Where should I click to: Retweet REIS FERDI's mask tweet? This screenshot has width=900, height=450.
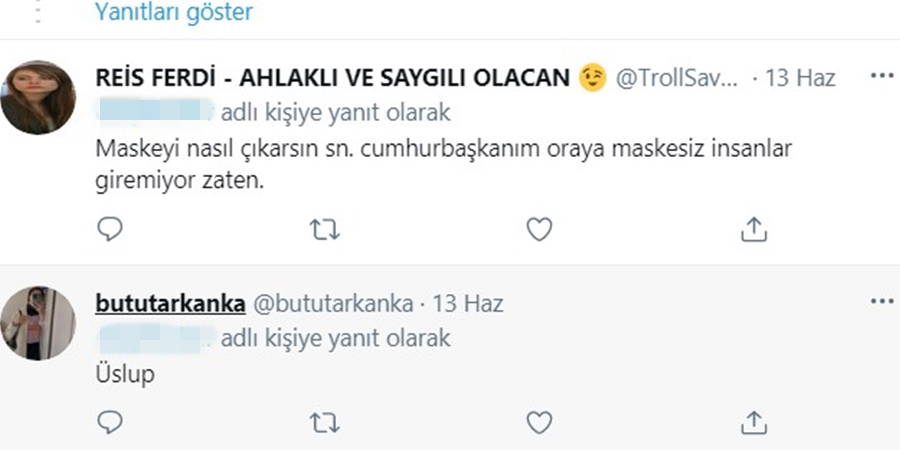coord(325,230)
